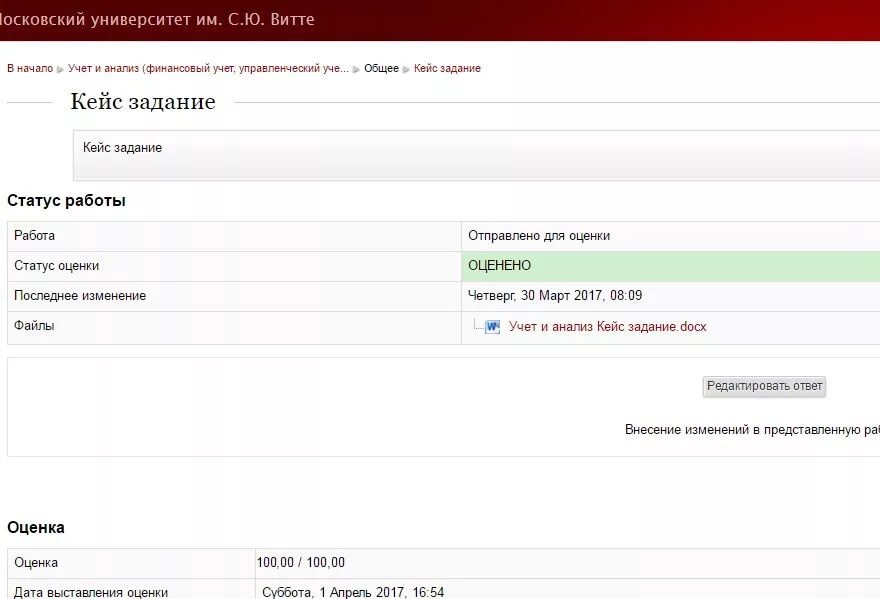This screenshot has width=880, height=599.
Task: Click the breadcrumb arrow after 'В начало'
Action: click(60, 70)
